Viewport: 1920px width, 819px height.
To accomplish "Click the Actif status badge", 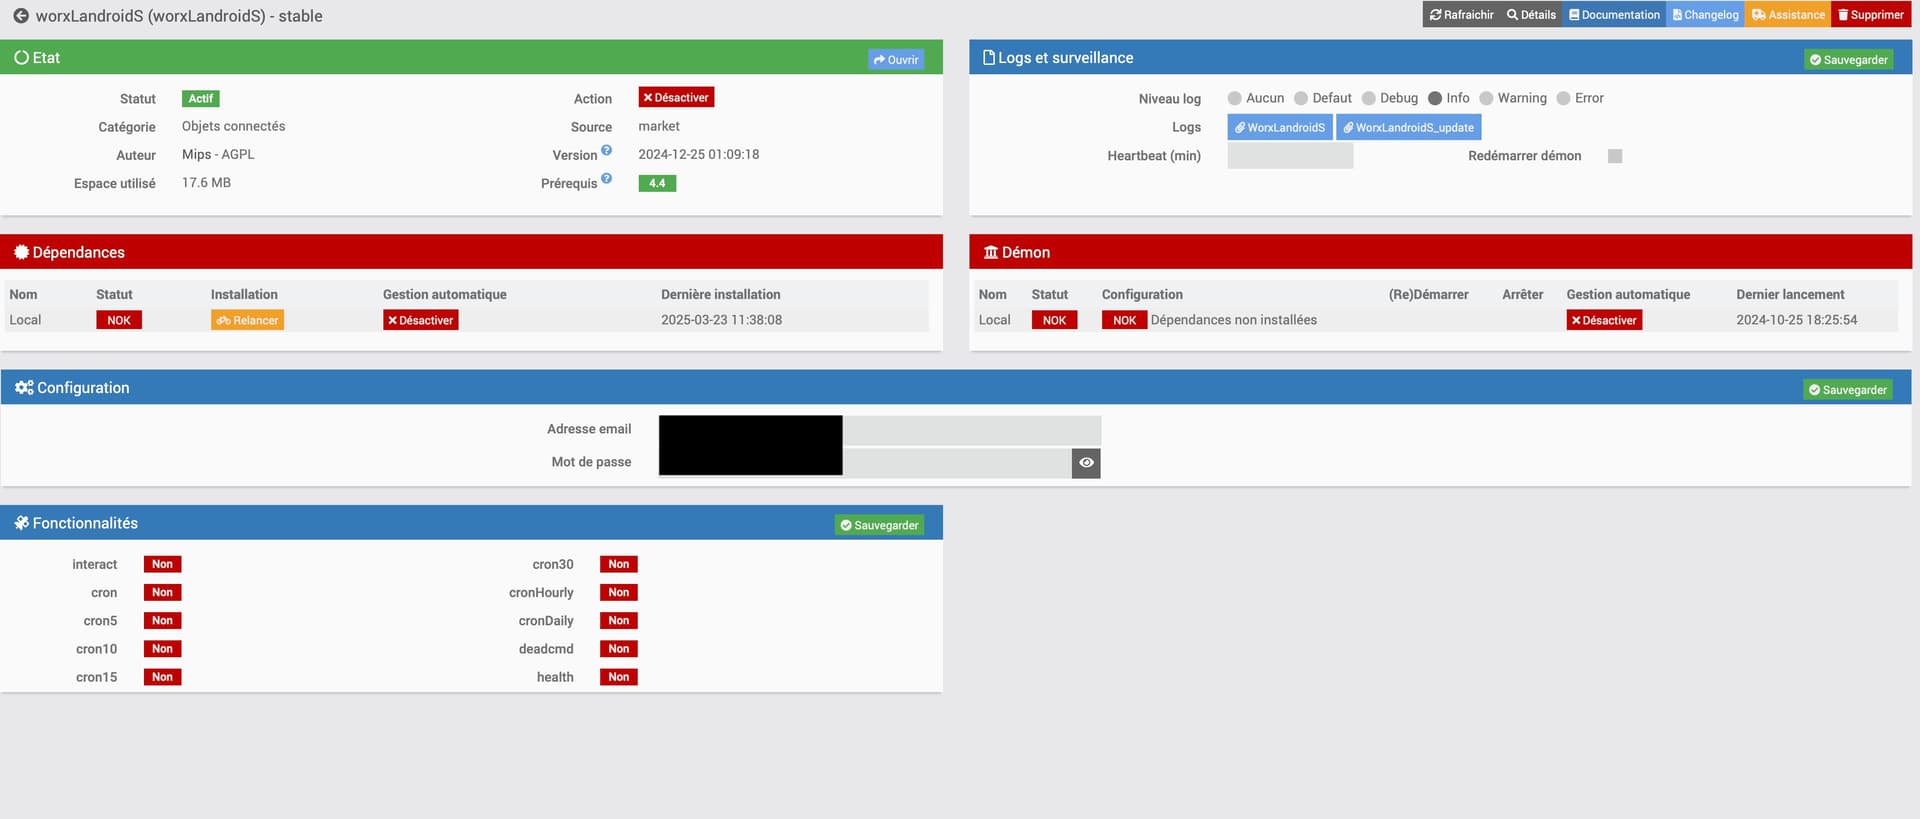I will (x=201, y=98).
